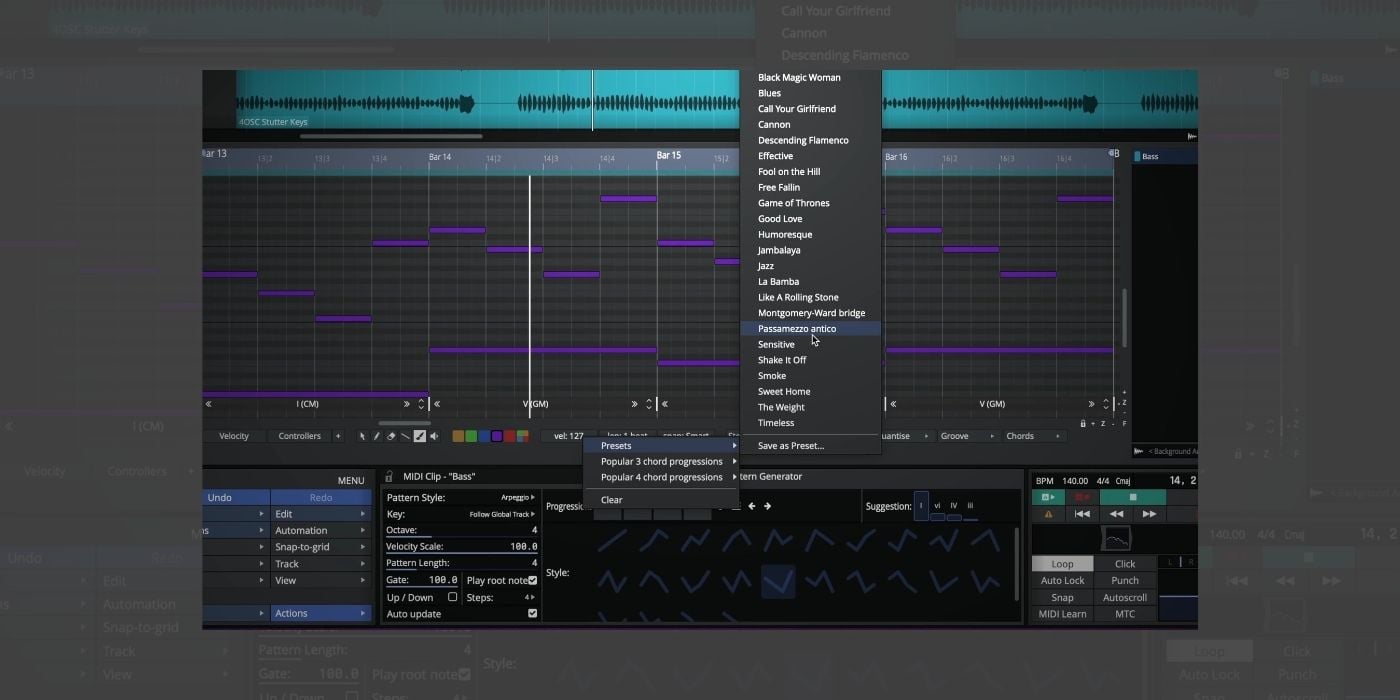Jump to start with skip-back button

click(1082, 514)
